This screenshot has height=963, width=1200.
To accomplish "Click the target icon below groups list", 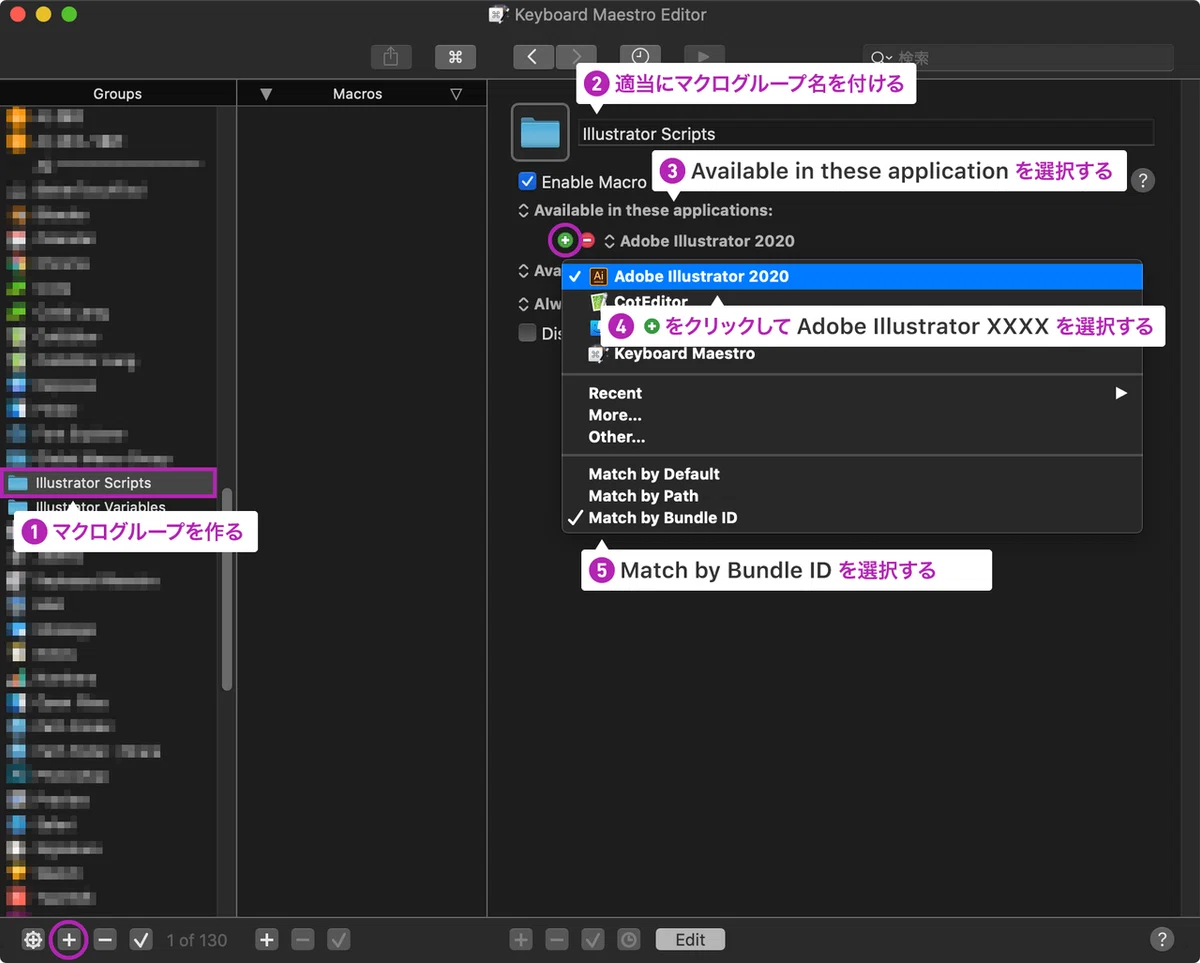I will click(33, 940).
